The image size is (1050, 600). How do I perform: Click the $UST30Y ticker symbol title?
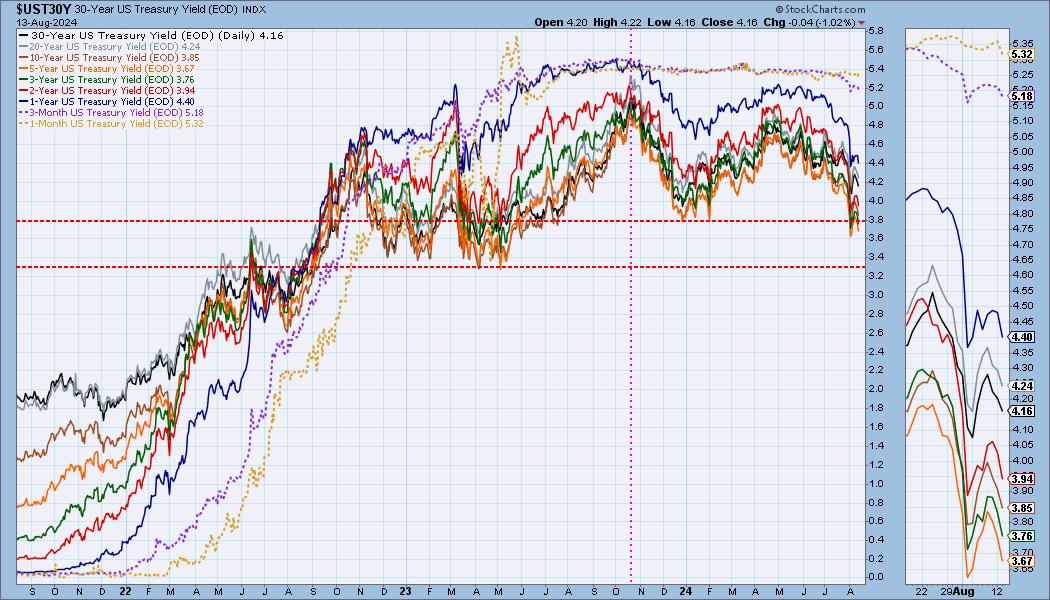(x=44, y=9)
